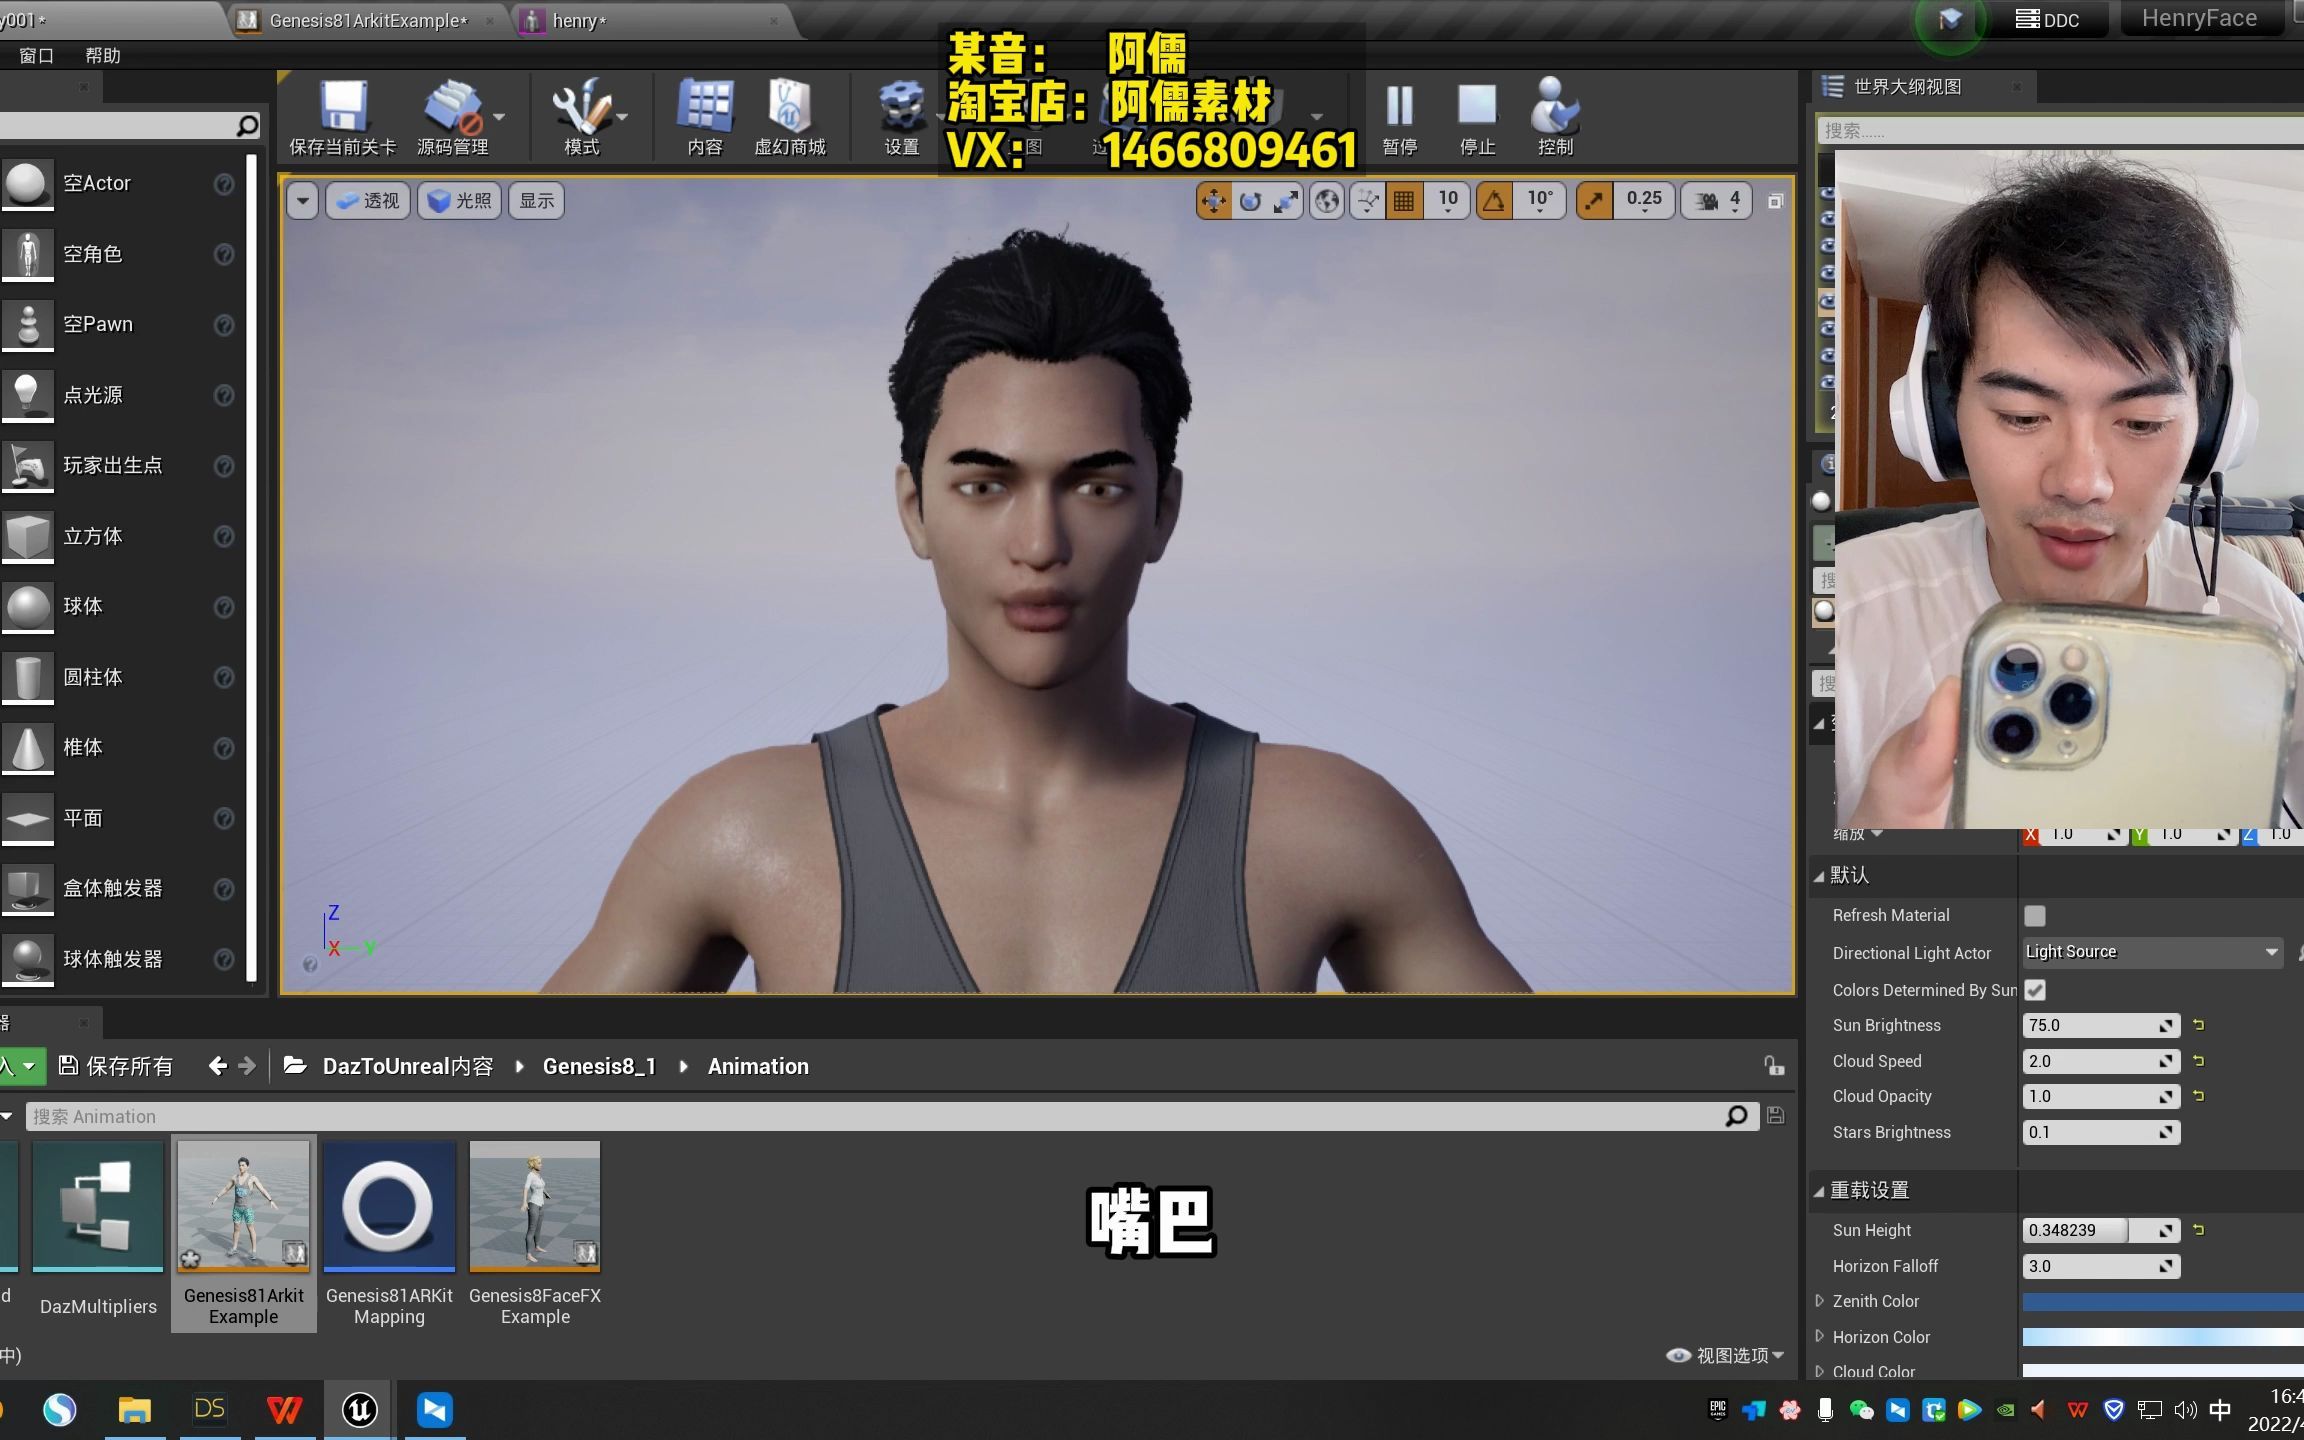The width and height of the screenshot is (2304, 1440).
Task: Open the 透视 perspective dropdown
Action: pyautogui.click(x=366, y=200)
